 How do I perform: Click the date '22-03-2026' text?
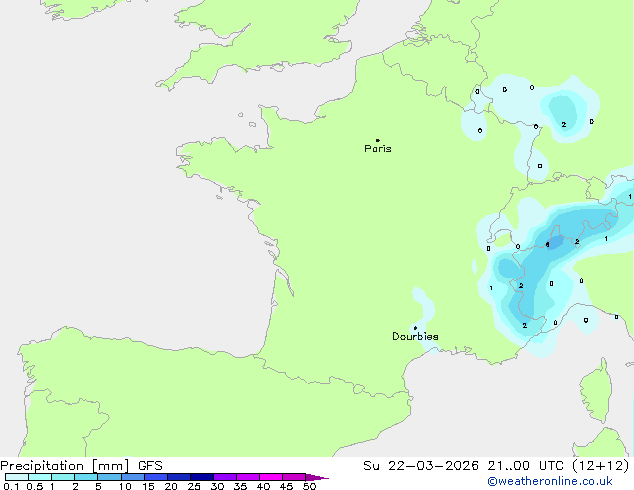pyautogui.click(x=433, y=466)
